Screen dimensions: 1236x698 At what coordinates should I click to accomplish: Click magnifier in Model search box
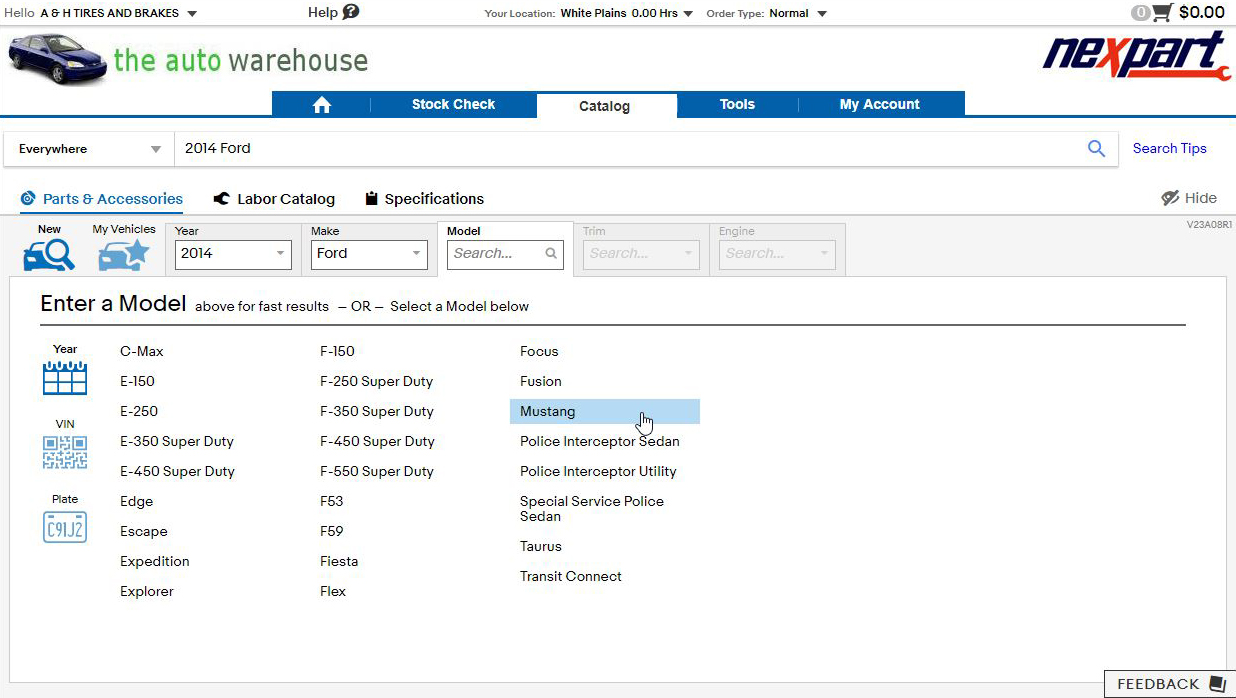551,254
